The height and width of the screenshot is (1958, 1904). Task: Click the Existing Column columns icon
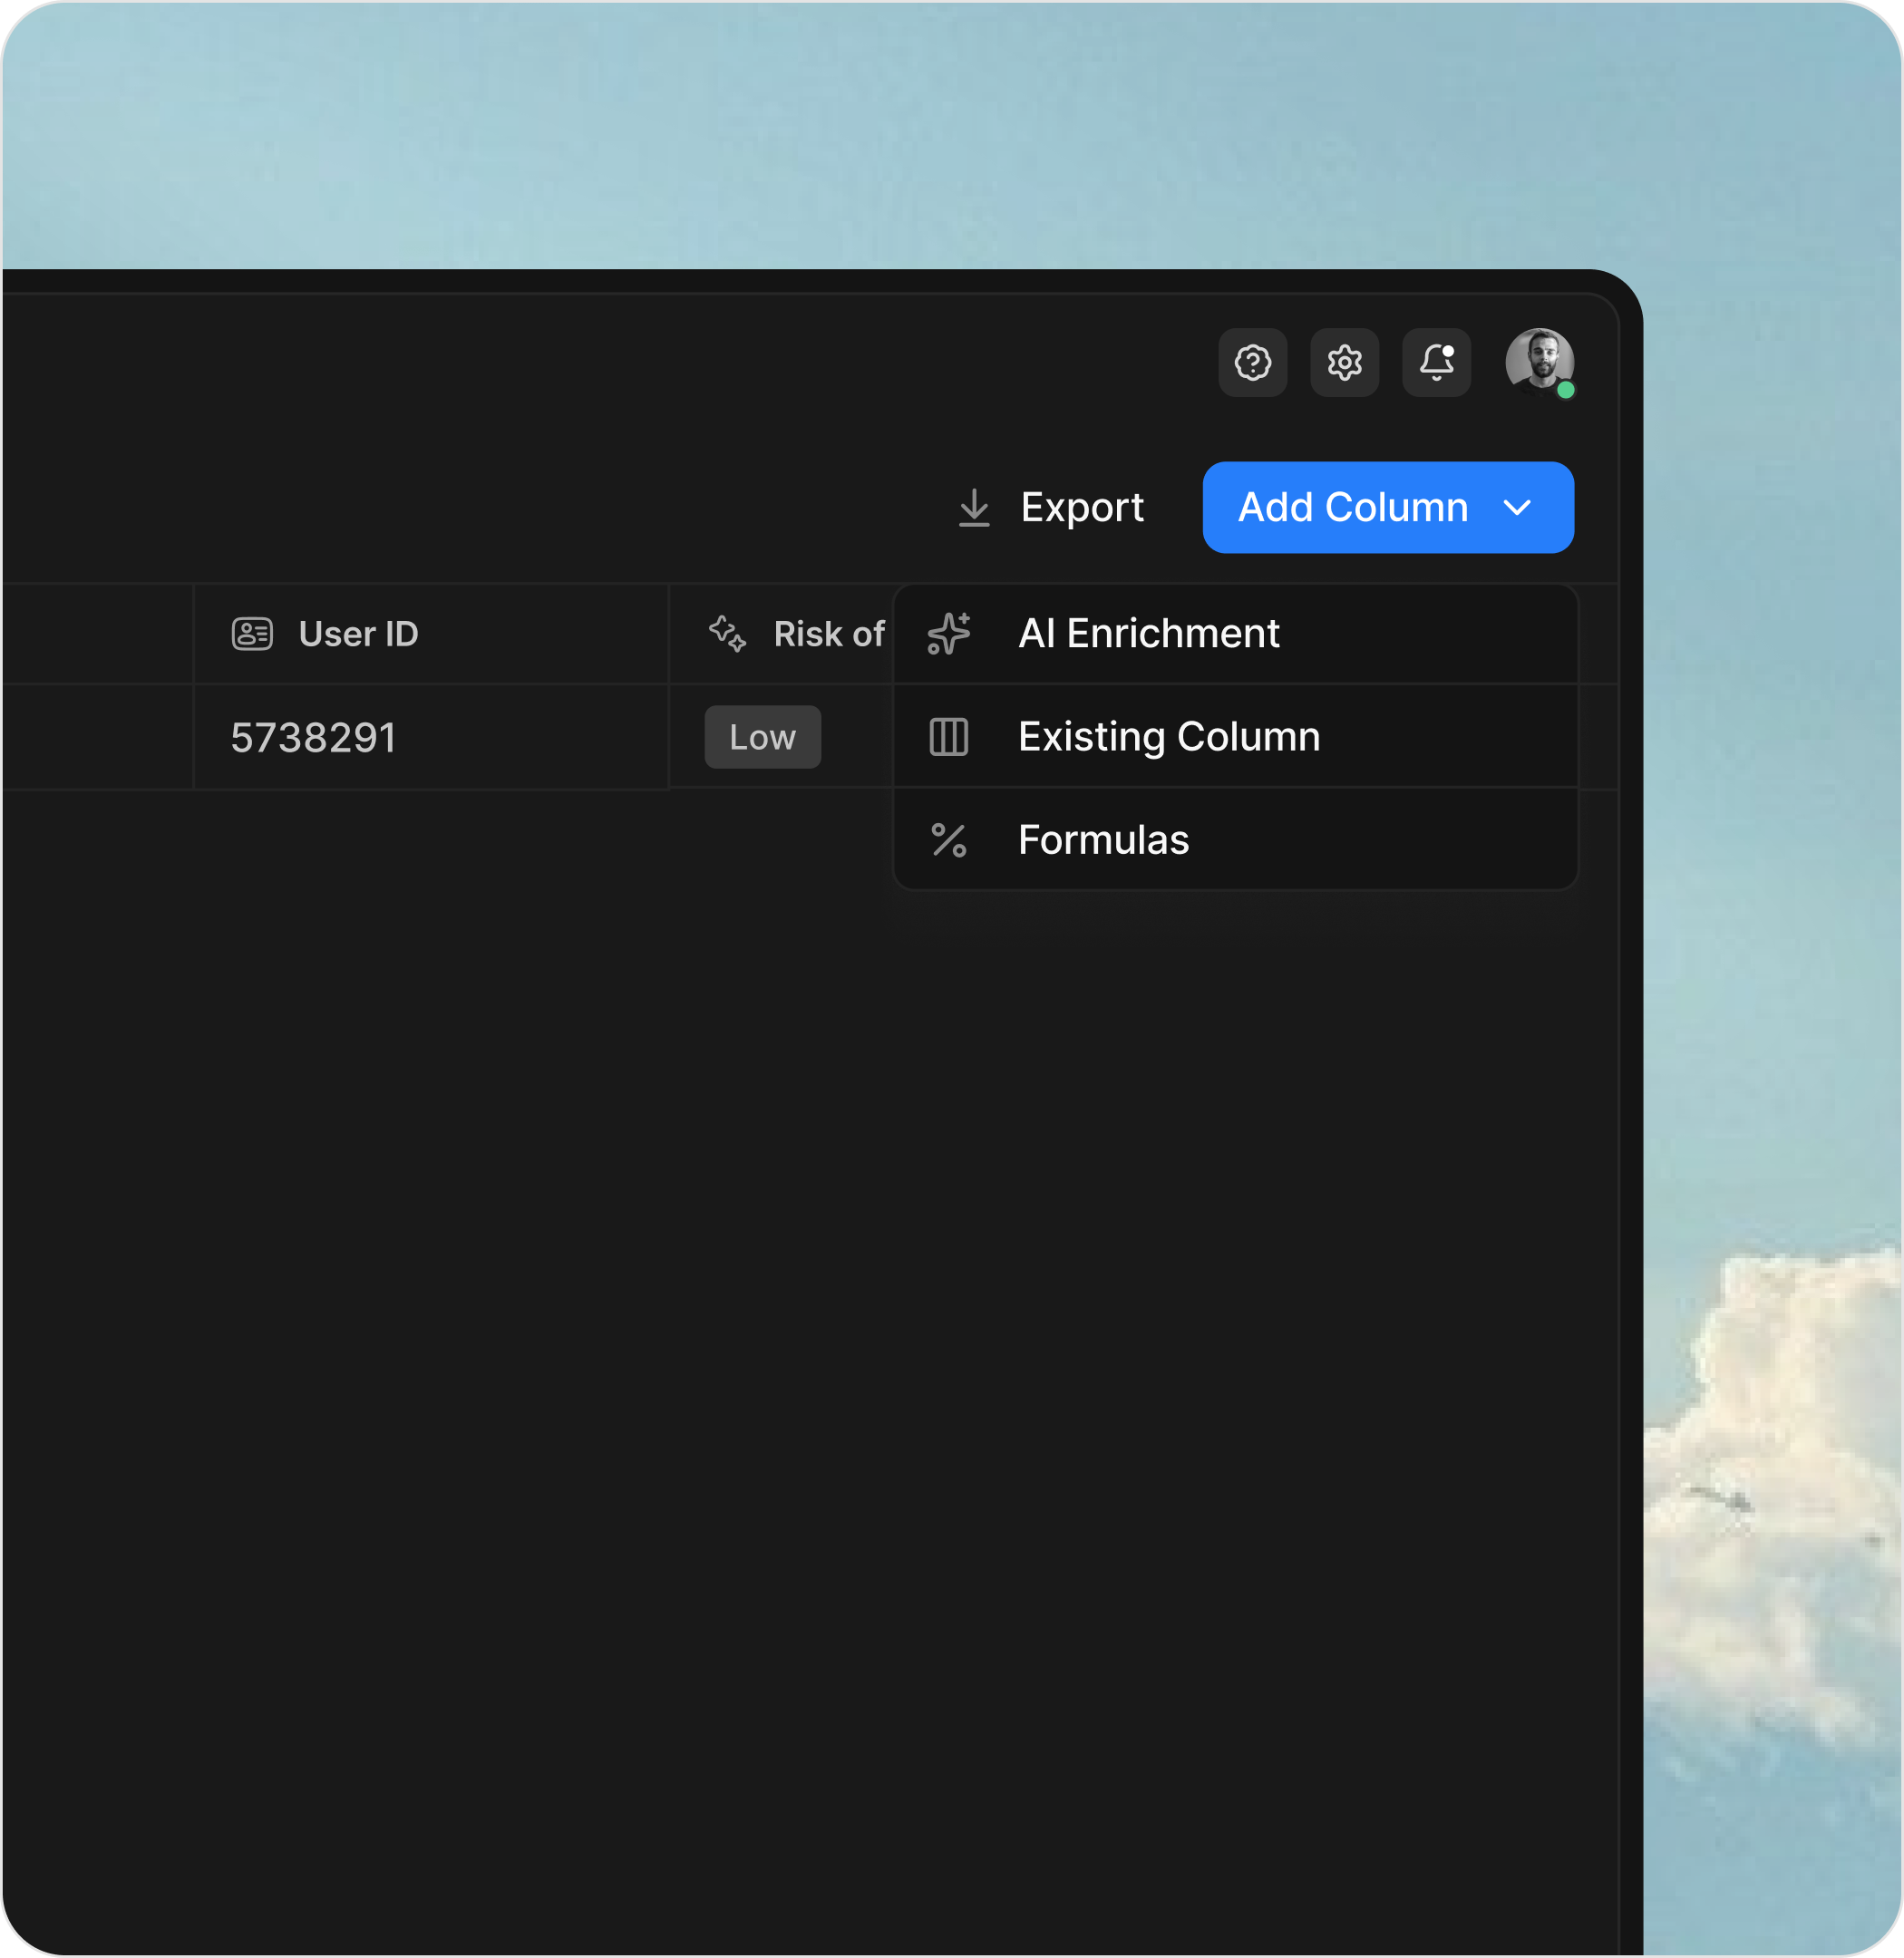coord(948,737)
